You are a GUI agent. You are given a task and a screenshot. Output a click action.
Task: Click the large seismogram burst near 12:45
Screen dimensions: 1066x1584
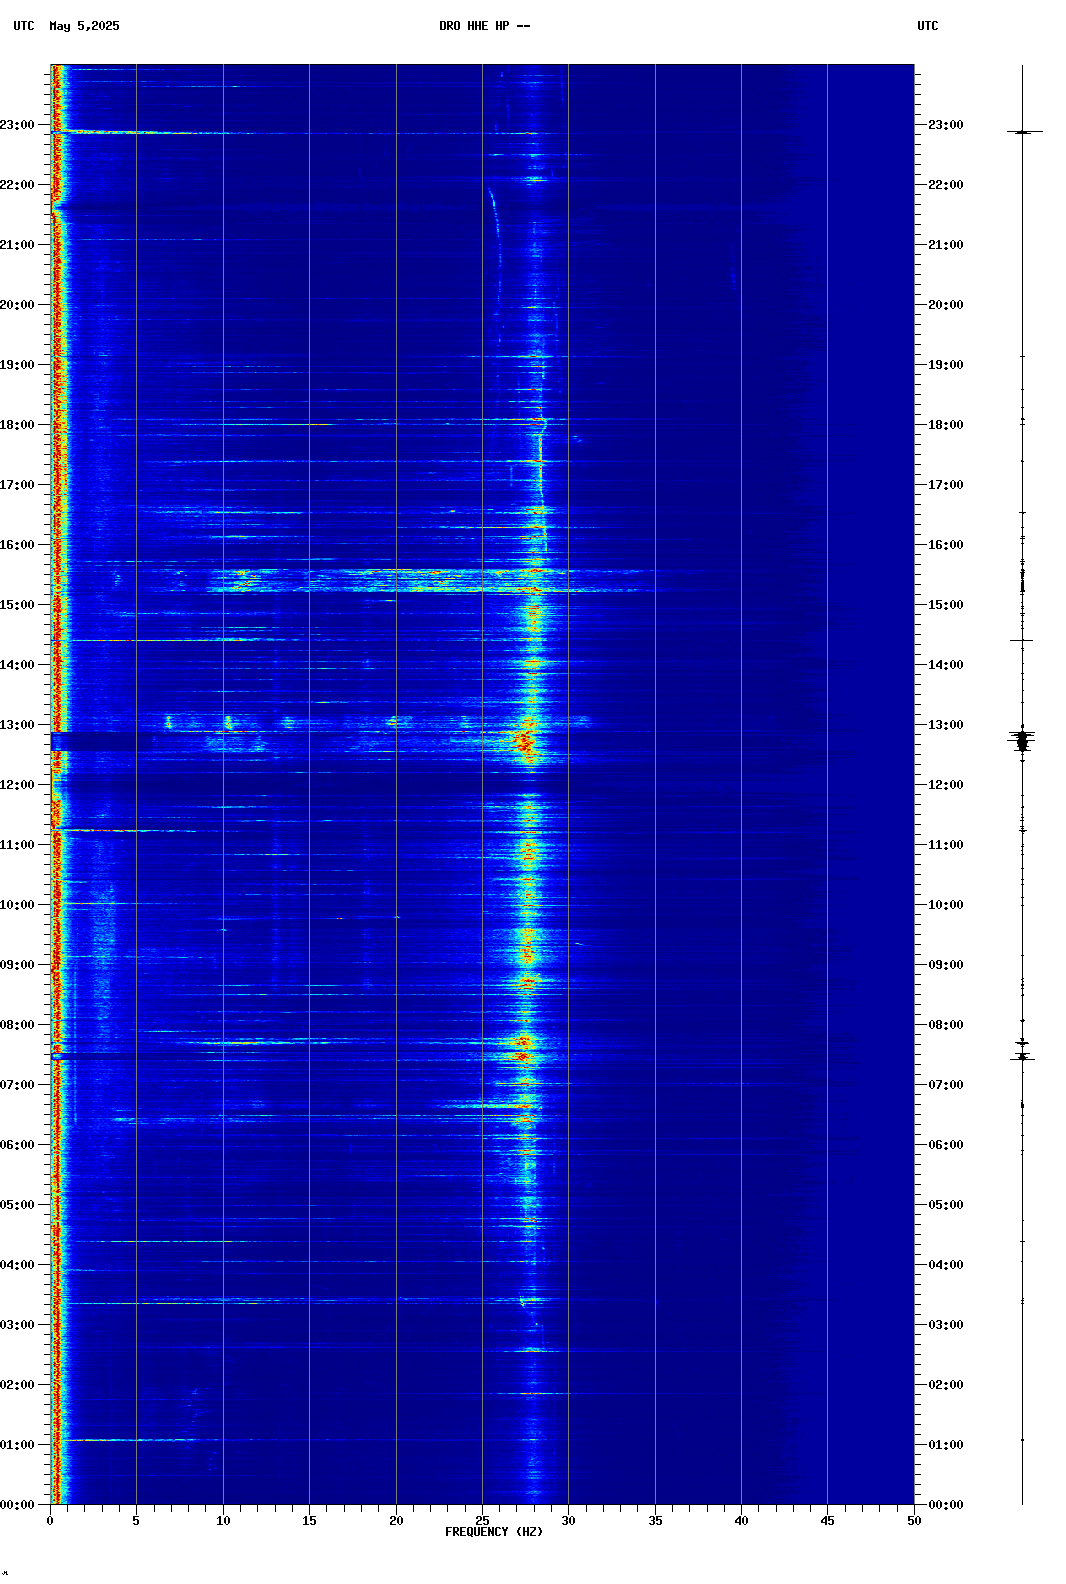coord(1022,741)
